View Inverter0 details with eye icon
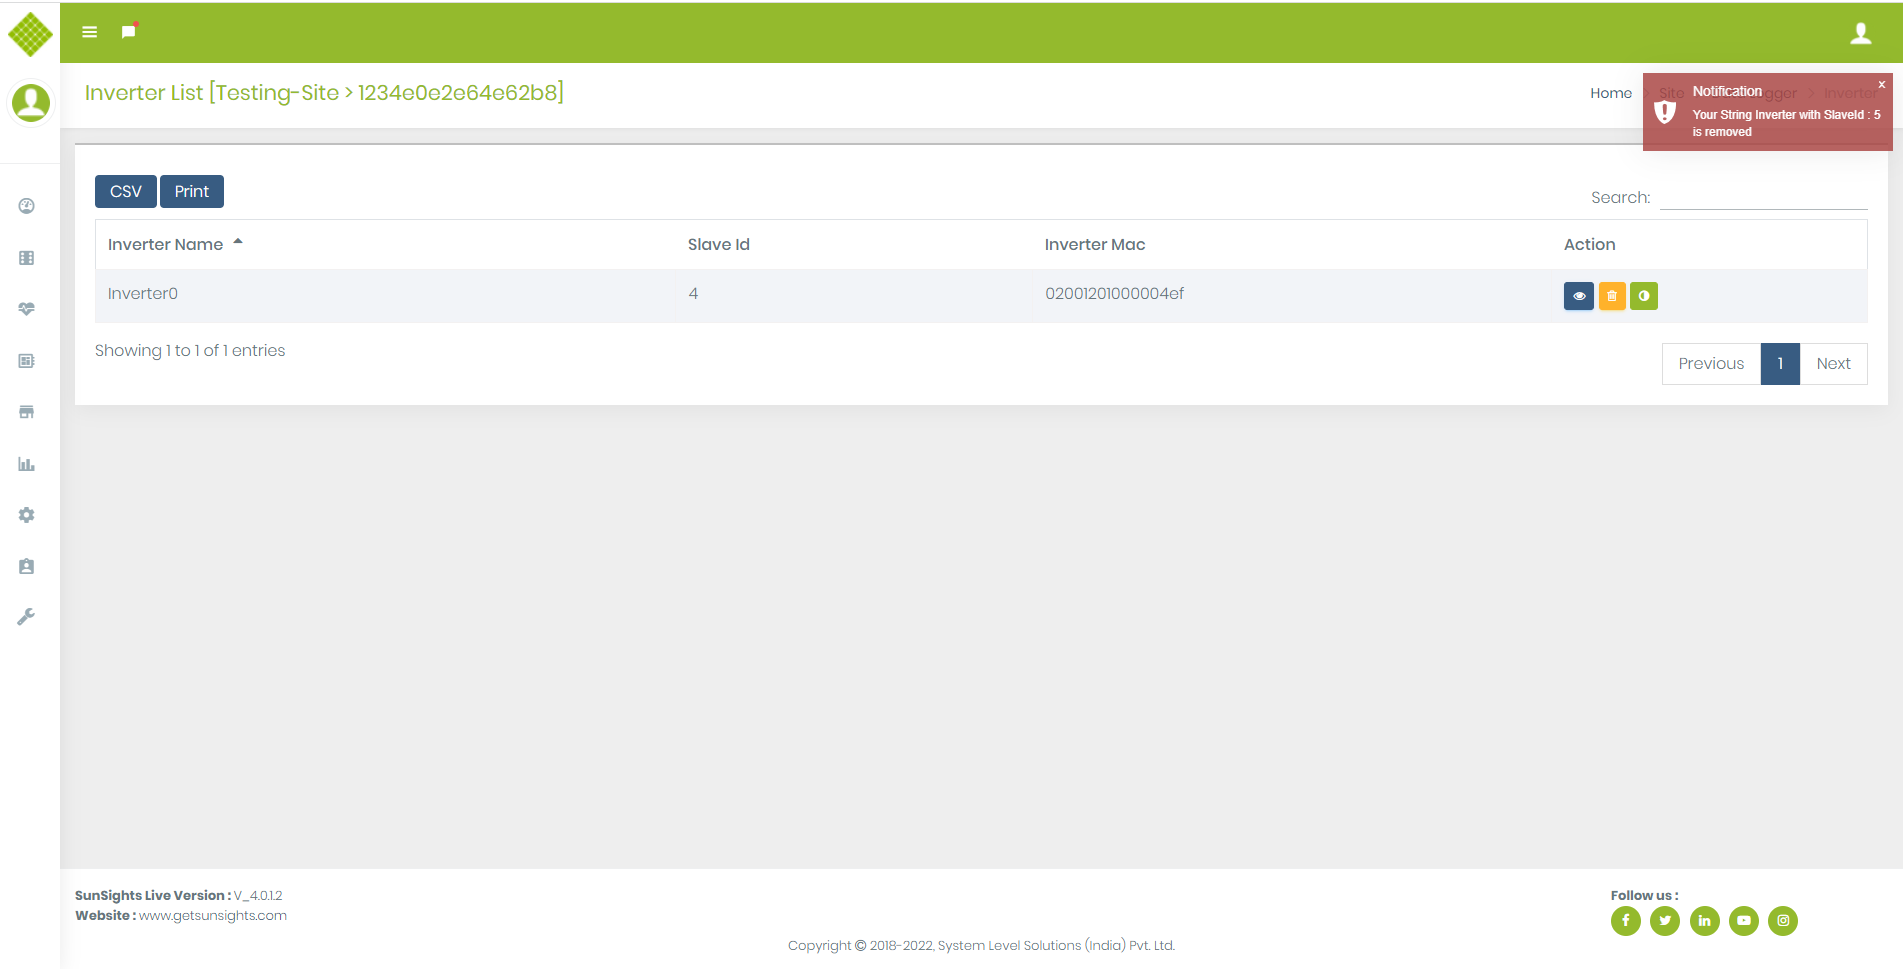 click(1578, 296)
